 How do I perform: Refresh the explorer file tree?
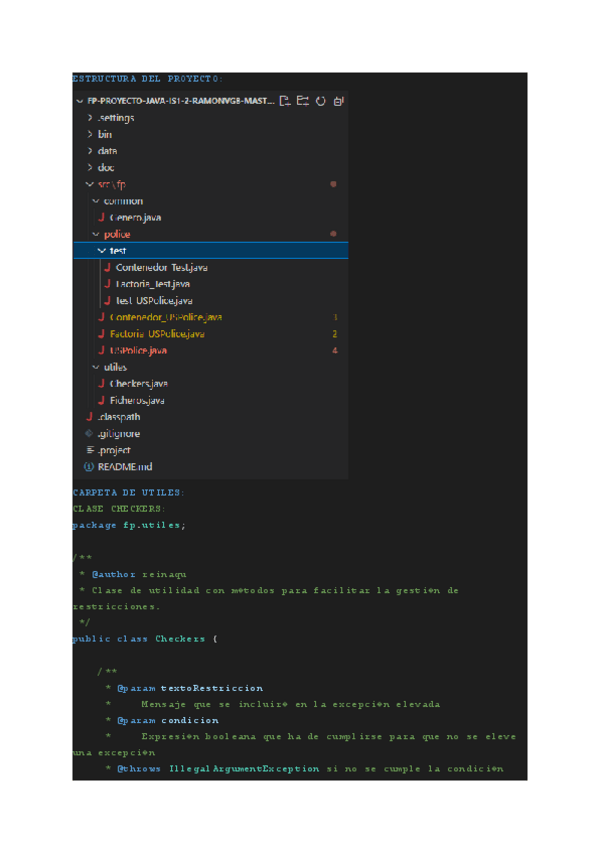(x=321, y=101)
